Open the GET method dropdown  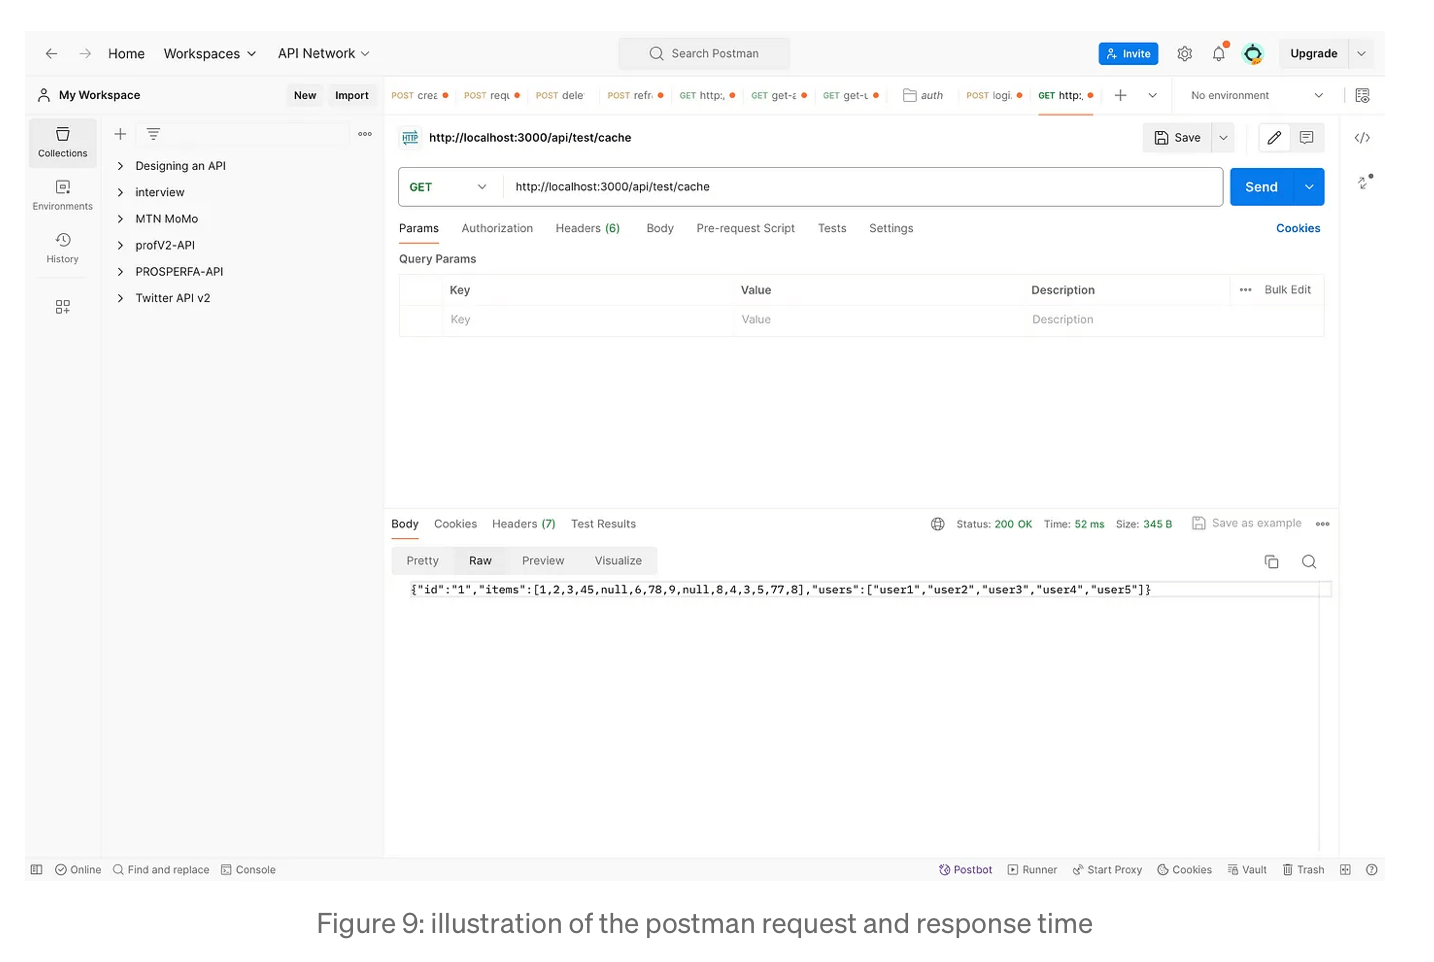pyautogui.click(x=449, y=187)
